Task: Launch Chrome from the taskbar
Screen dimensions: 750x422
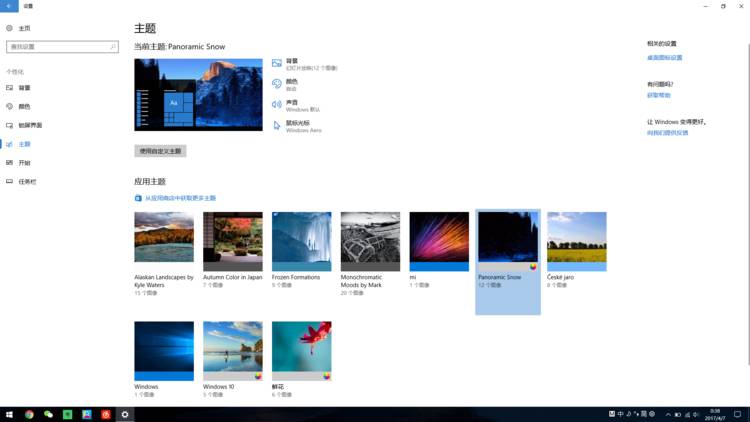Action: (29, 414)
